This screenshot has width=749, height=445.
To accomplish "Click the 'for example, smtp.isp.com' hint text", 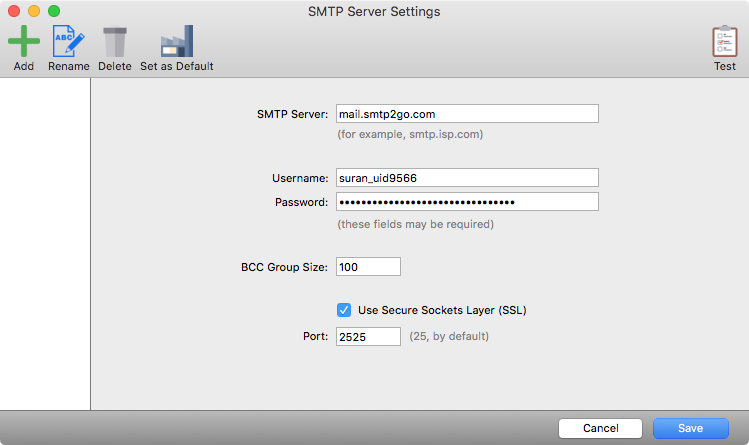I will coord(415,134).
